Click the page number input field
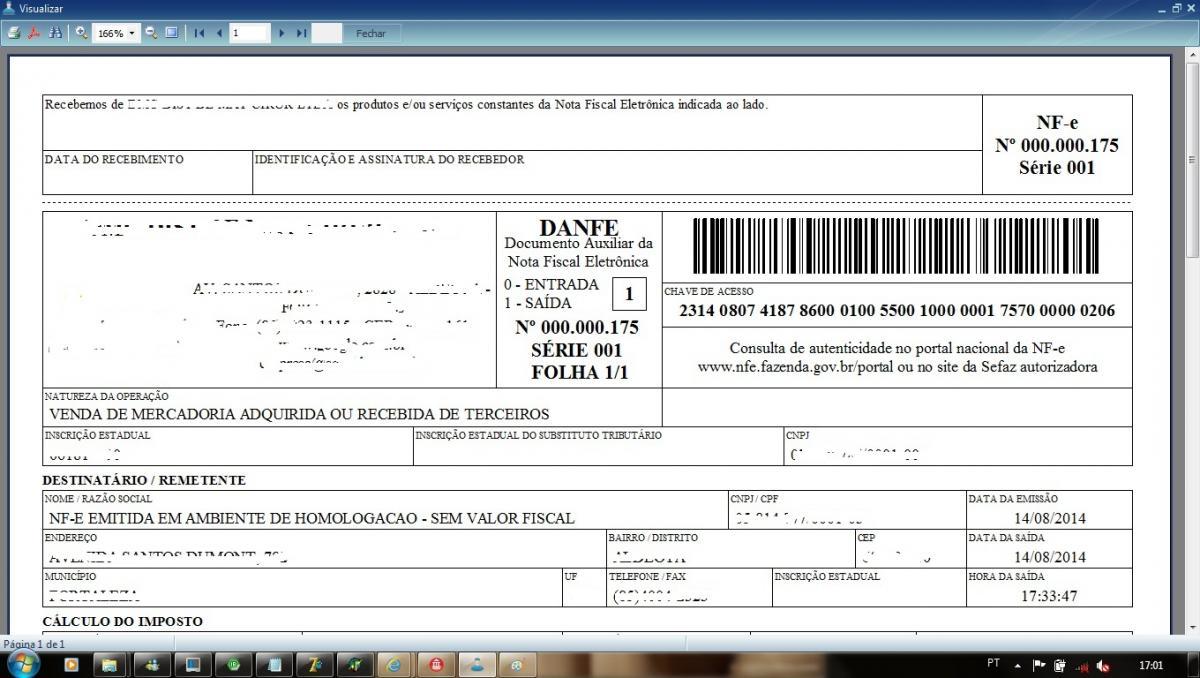The height and width of the screenshot is (678, 1200). click(x=250, y=33)
